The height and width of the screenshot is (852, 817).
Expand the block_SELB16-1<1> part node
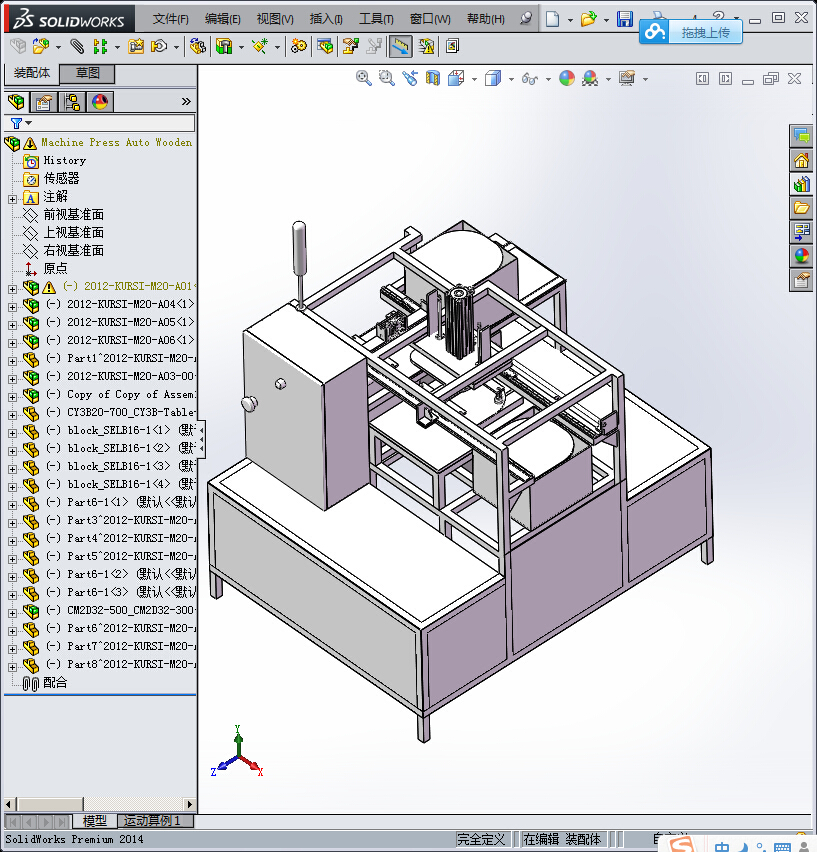(12, 433)
